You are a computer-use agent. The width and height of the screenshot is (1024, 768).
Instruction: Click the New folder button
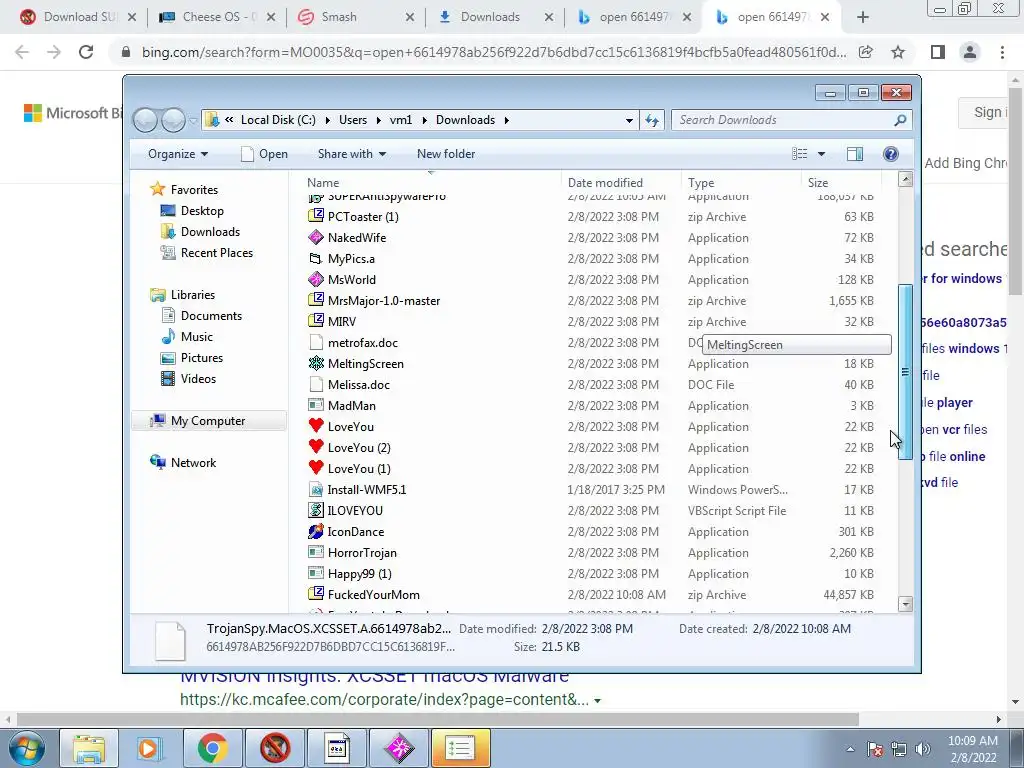(446, 154)
